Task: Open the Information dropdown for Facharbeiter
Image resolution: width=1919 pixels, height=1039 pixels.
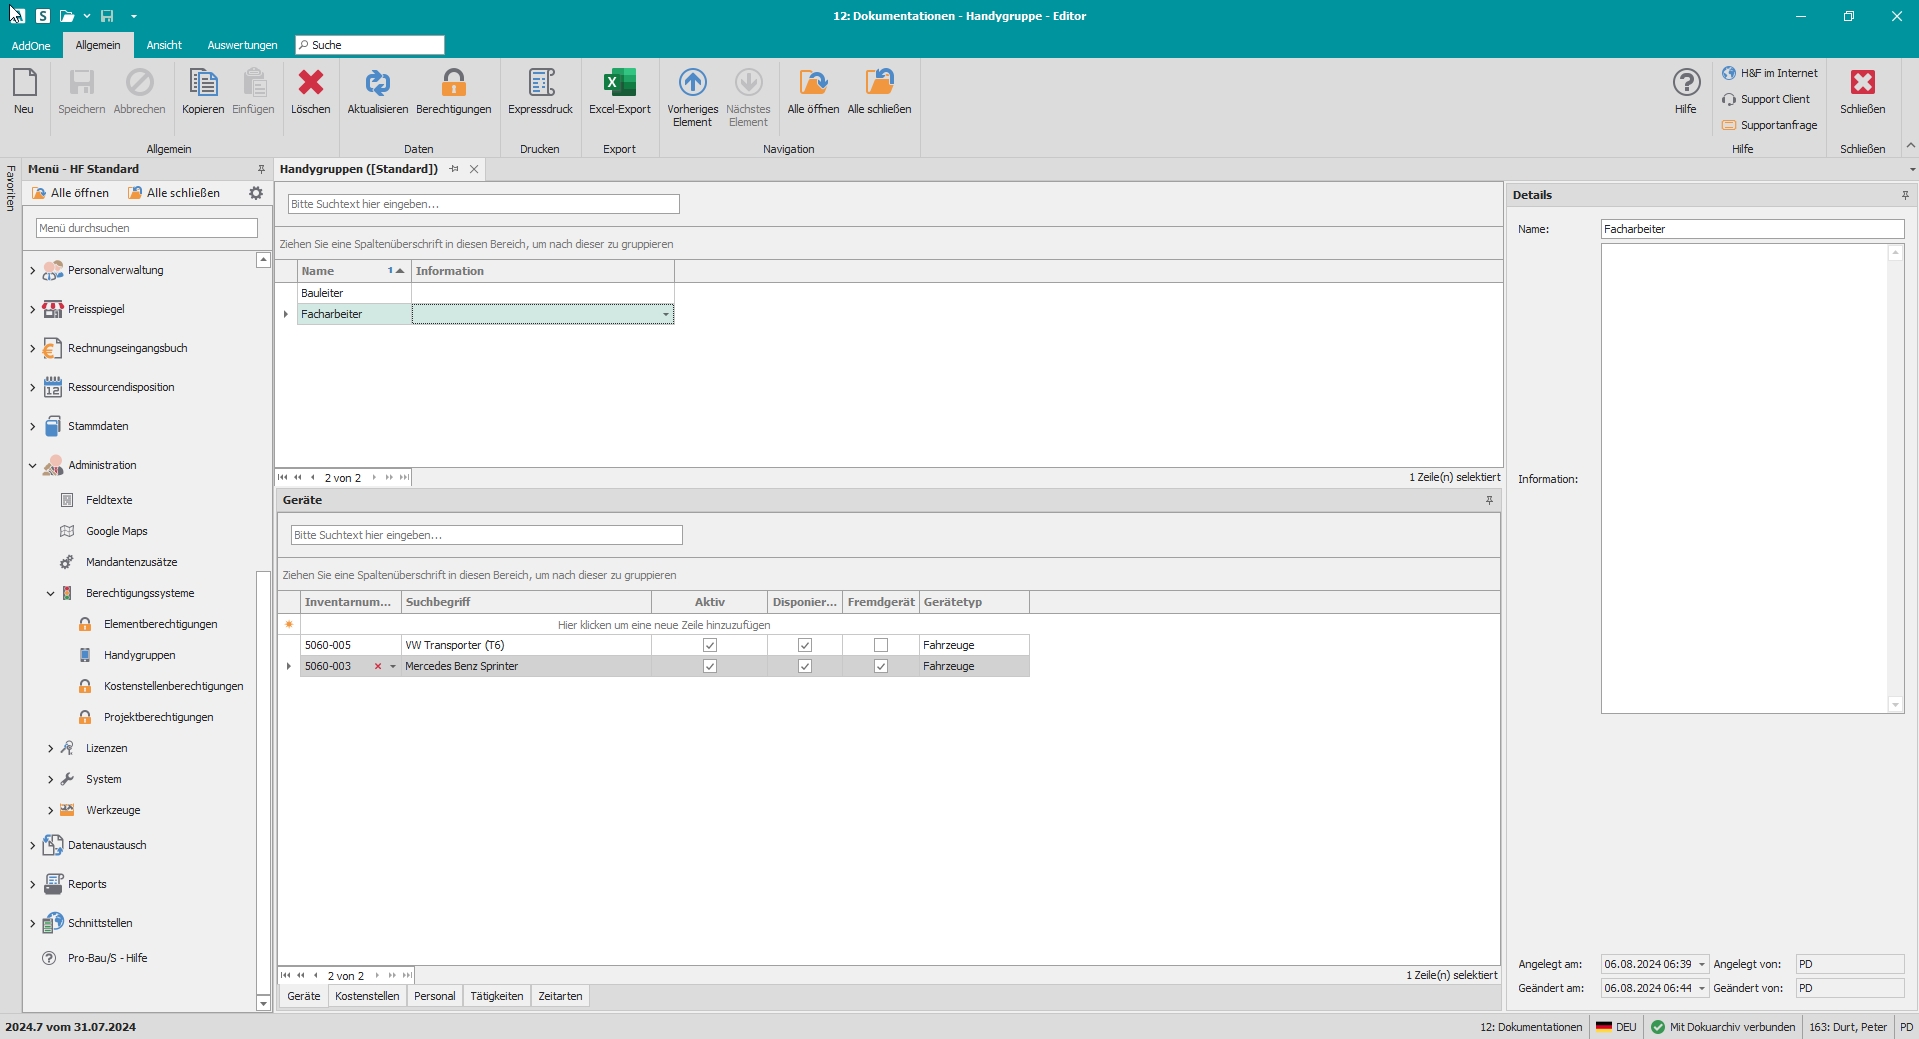Action: click(x=666, y=315)
